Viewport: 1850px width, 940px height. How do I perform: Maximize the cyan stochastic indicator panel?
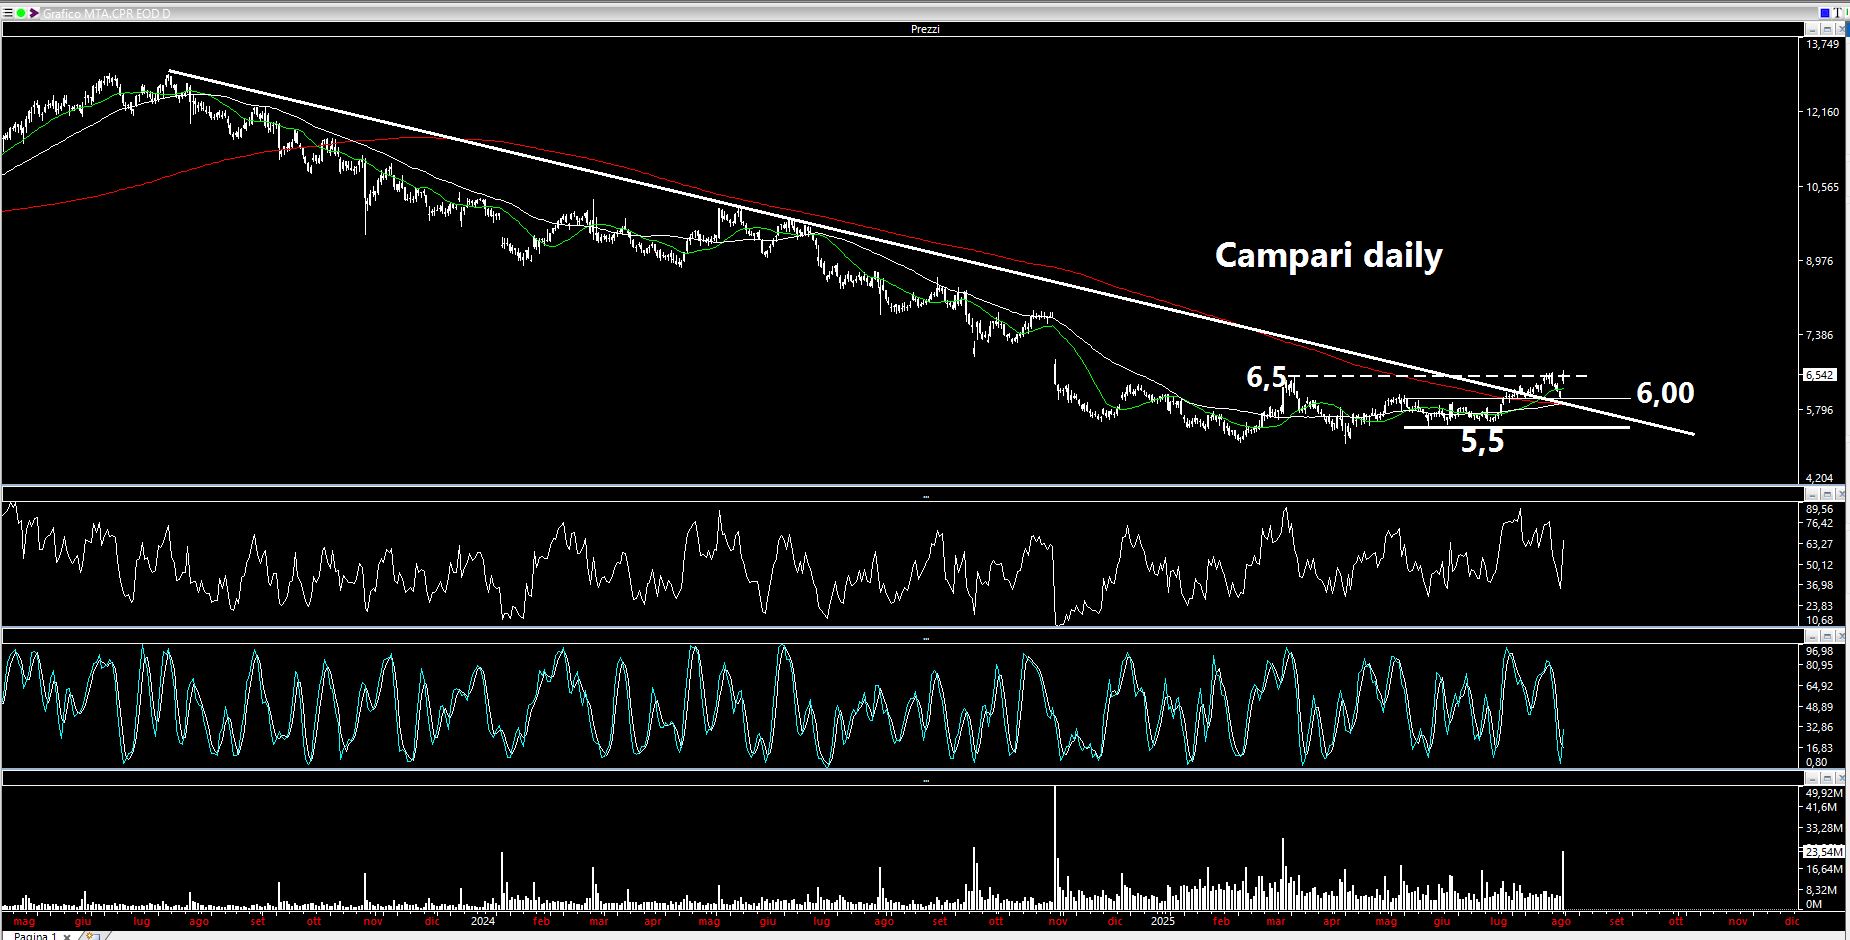(1827, 636)
